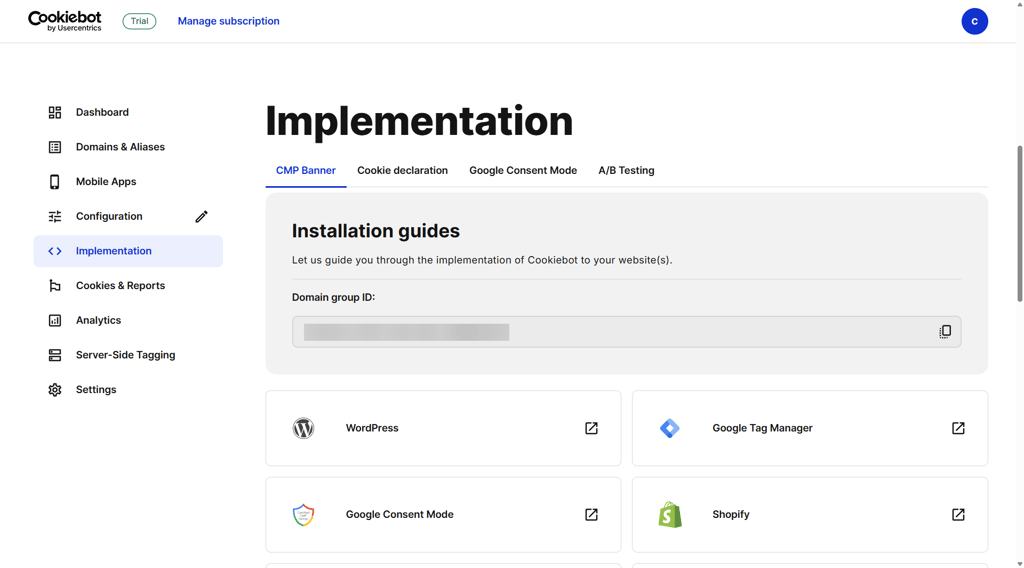Click the Domain group ID label
This screenshot has height=568, width=1024.
(x=333, y=297)
